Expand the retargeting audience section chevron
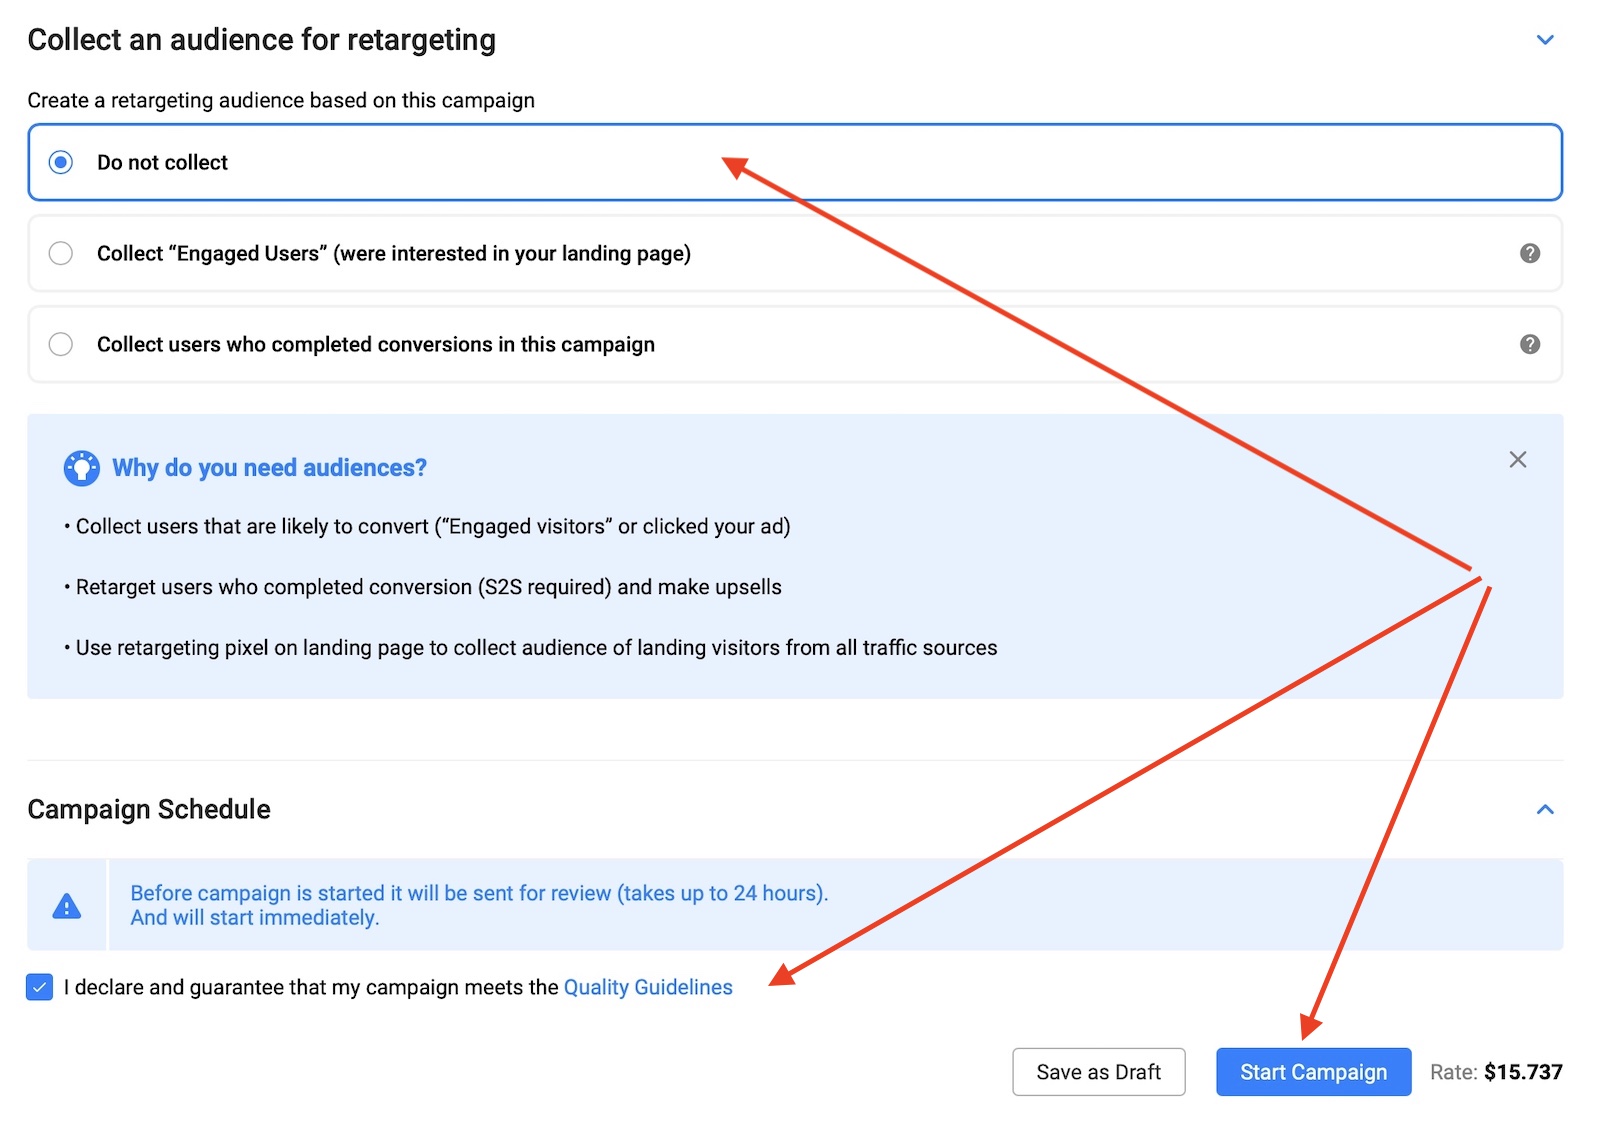 [1545, 40]
